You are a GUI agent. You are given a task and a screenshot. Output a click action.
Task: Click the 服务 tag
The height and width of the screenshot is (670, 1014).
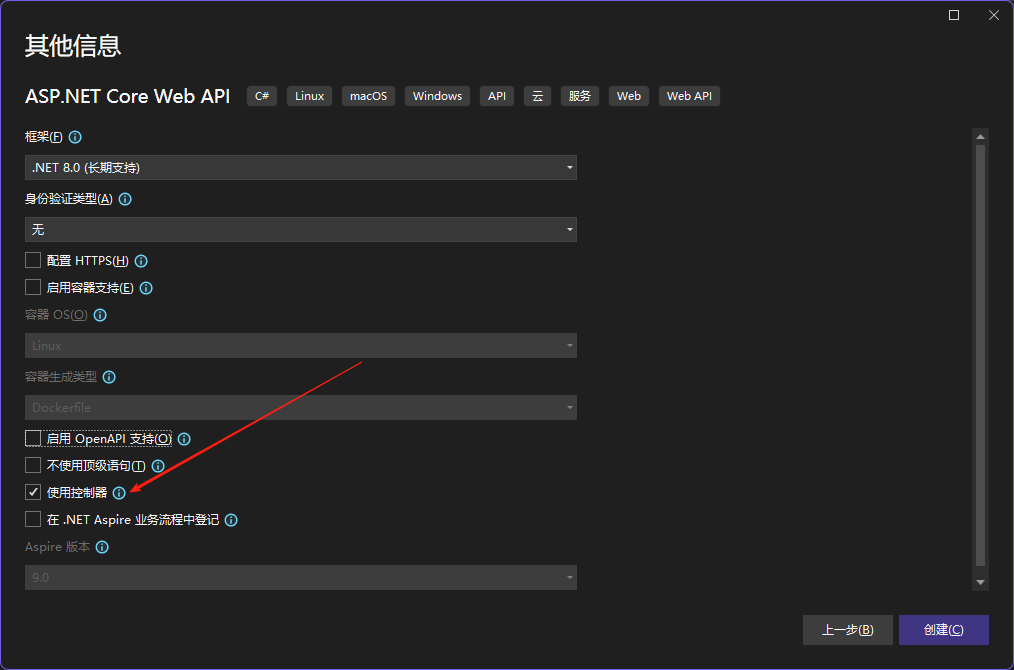click(580, 96)
